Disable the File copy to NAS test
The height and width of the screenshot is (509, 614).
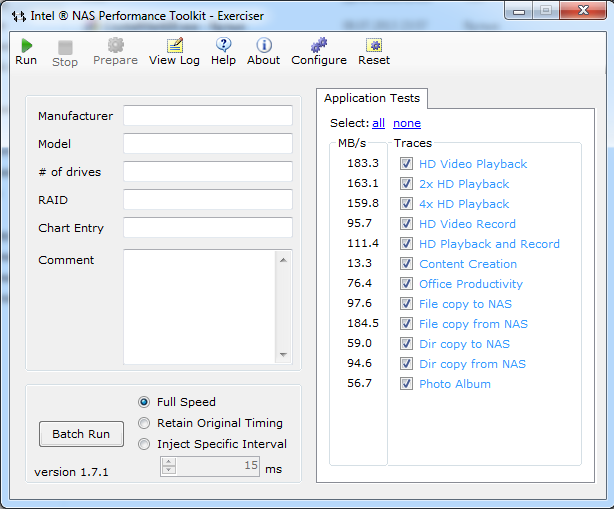point(406,303)
